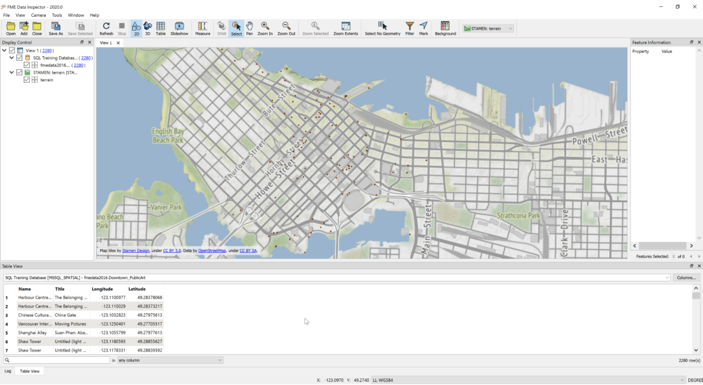Click the 2280 count link beside View 1
This screenshot has height=385, width=703.
[47, 51]
